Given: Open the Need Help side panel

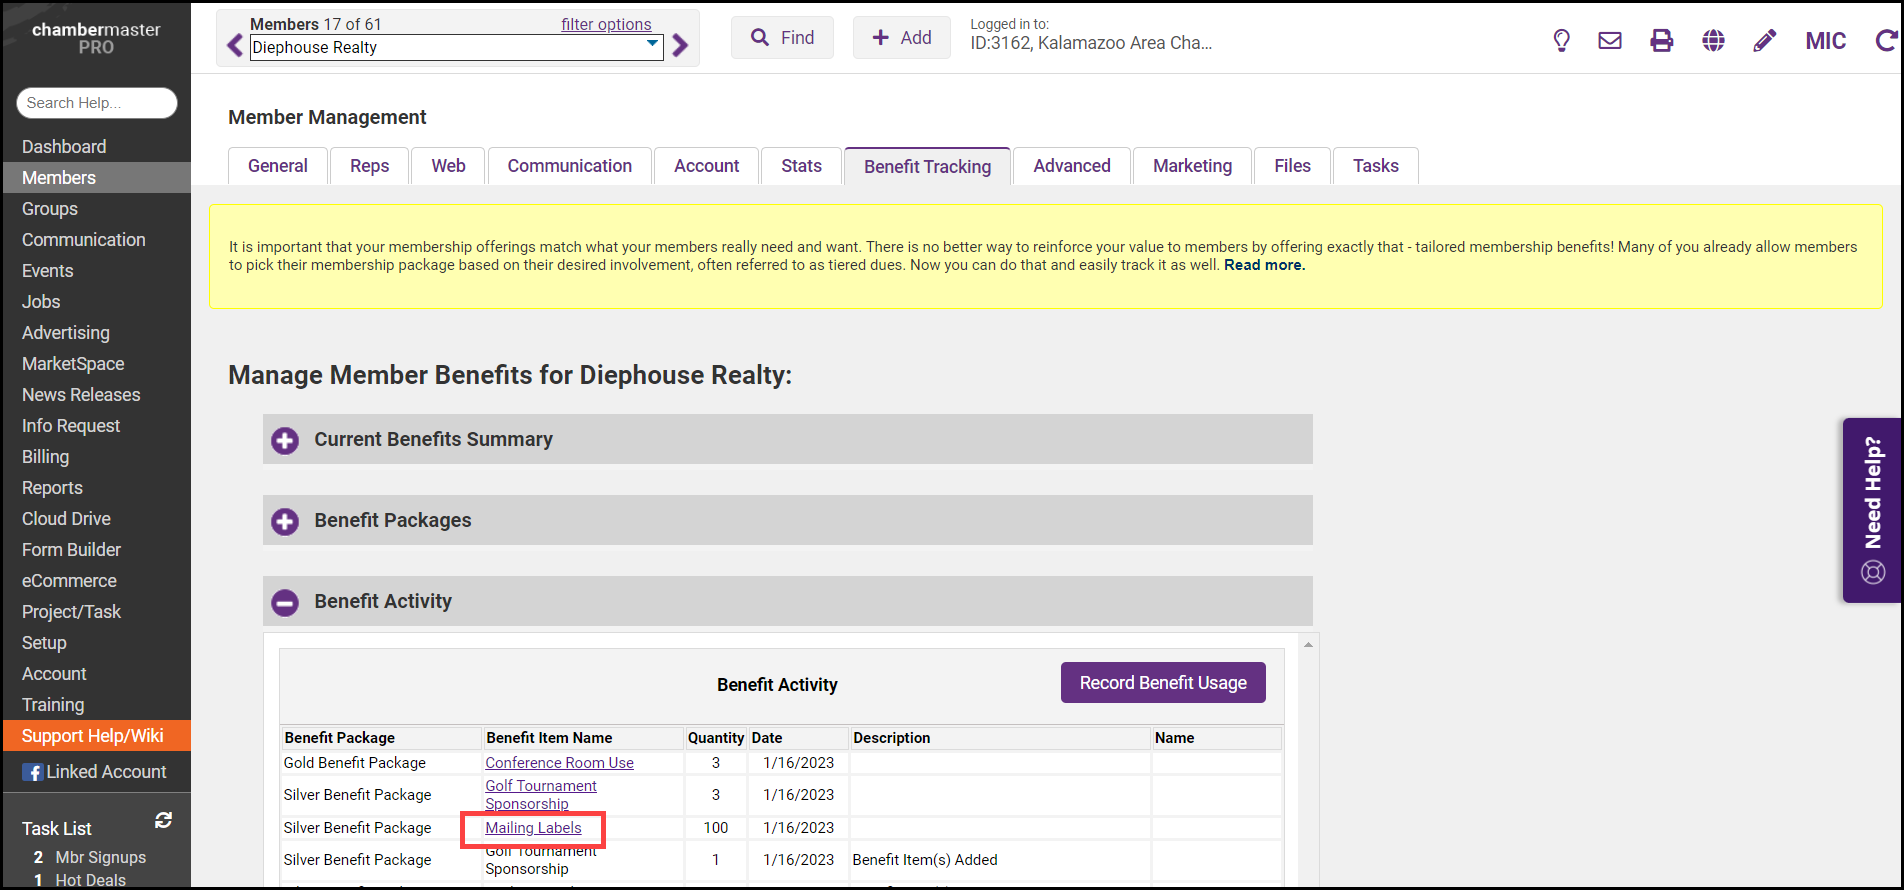Looking at the screenshot, I should point(1872,510).
